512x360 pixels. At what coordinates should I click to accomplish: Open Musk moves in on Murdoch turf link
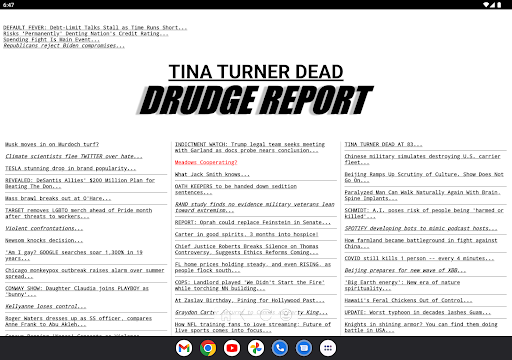click(52, 144)
